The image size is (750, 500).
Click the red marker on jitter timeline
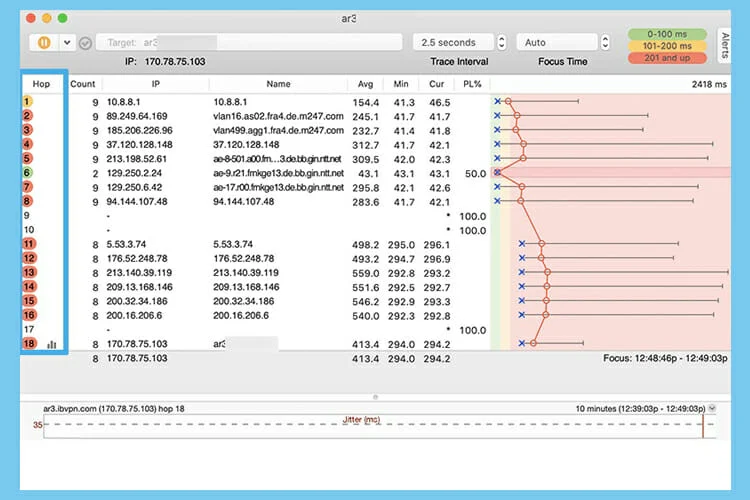coord(703,426)
